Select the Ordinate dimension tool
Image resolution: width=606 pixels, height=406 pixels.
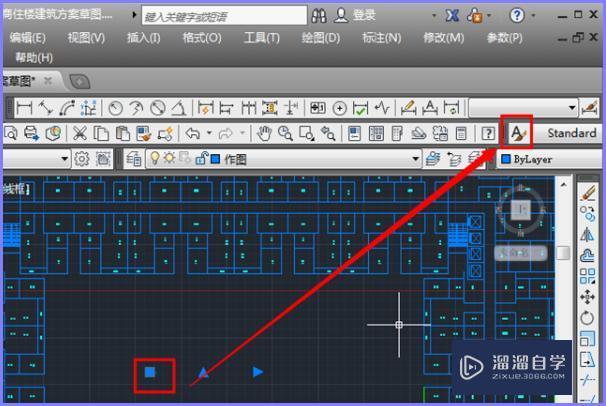89,109
